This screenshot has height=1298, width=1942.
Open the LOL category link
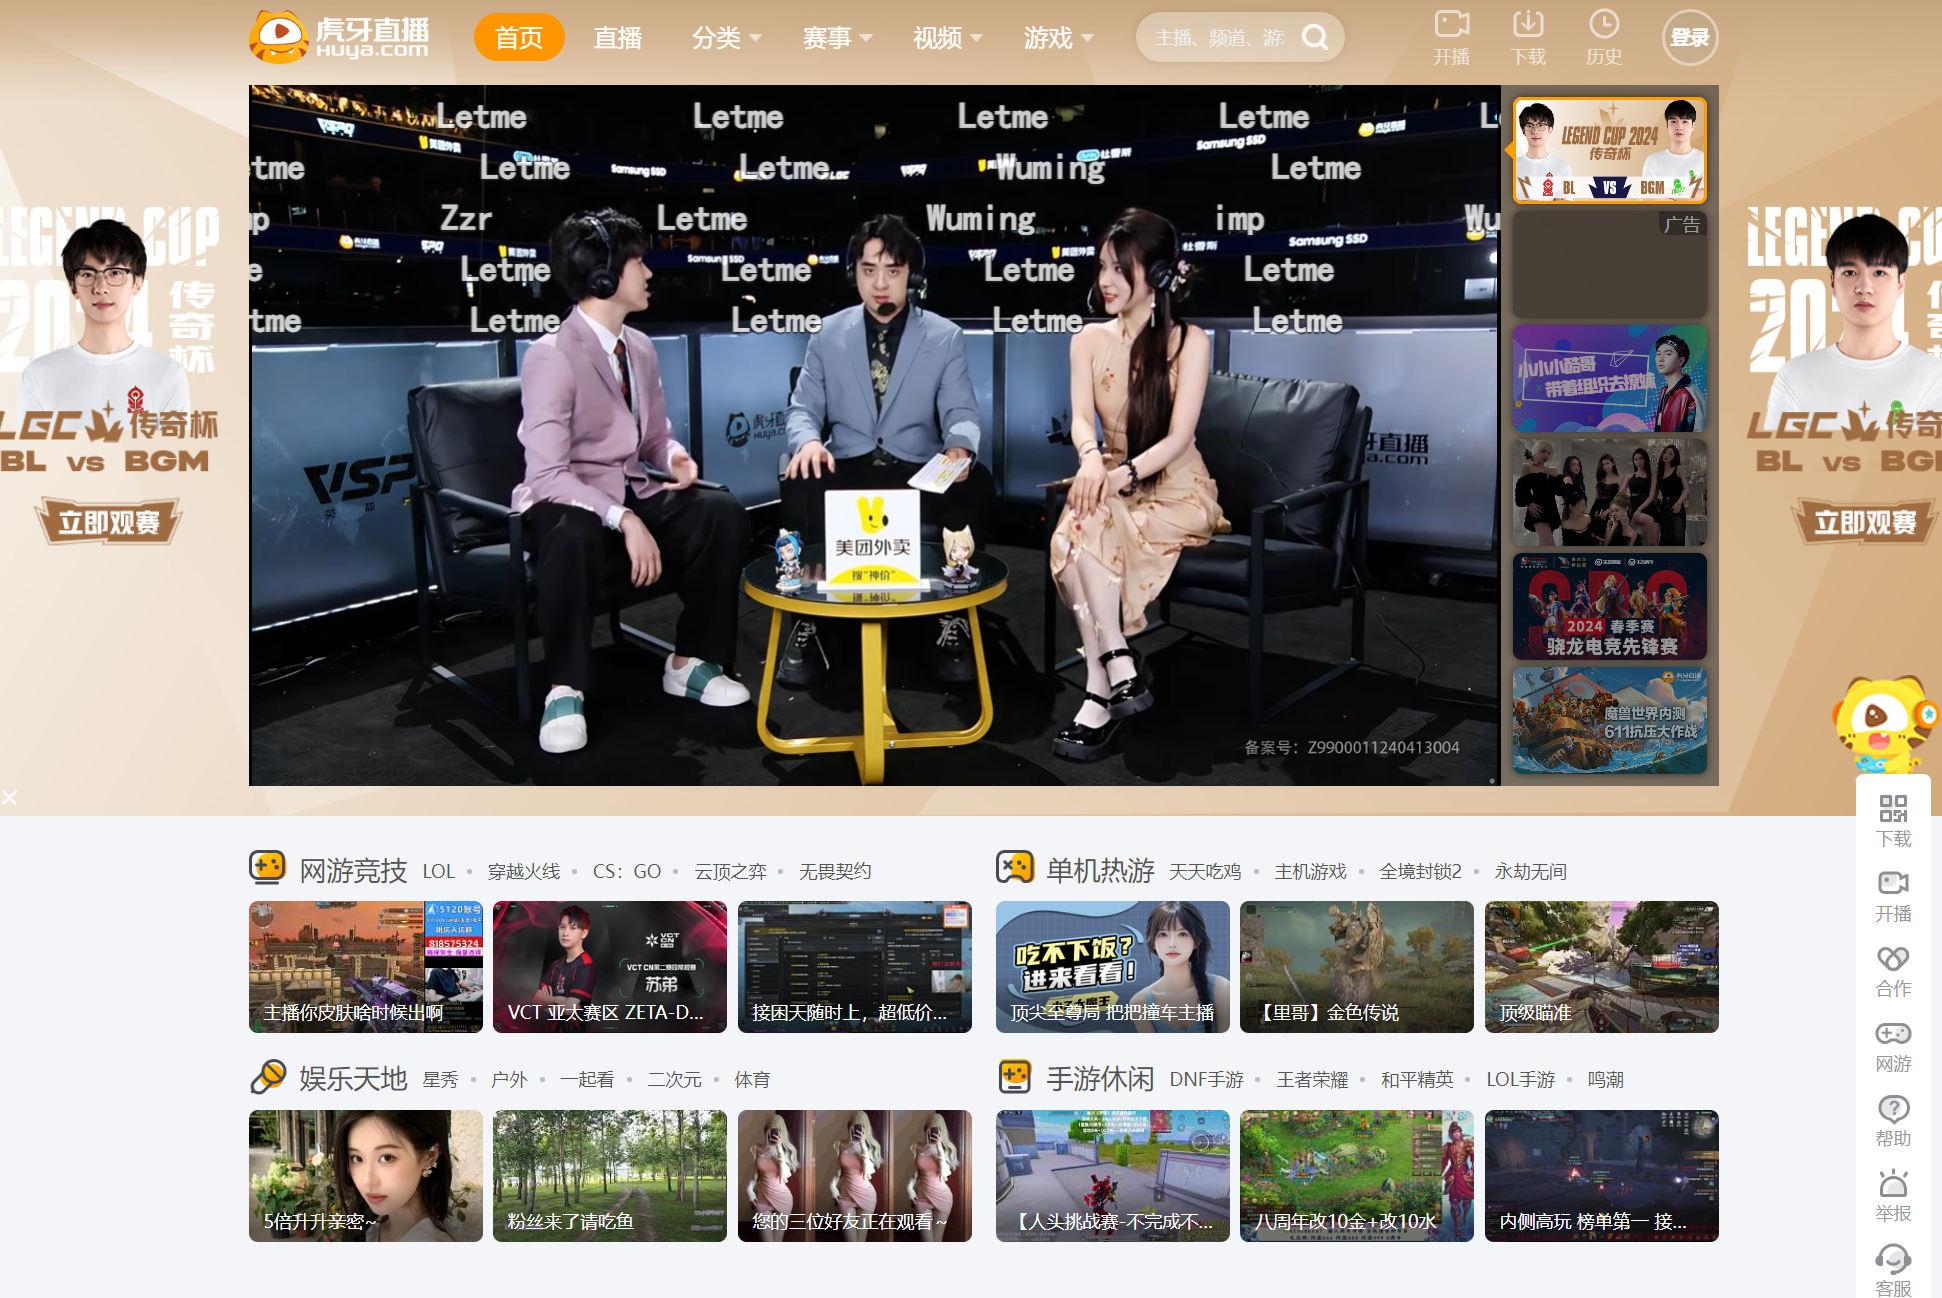(438, 872)
